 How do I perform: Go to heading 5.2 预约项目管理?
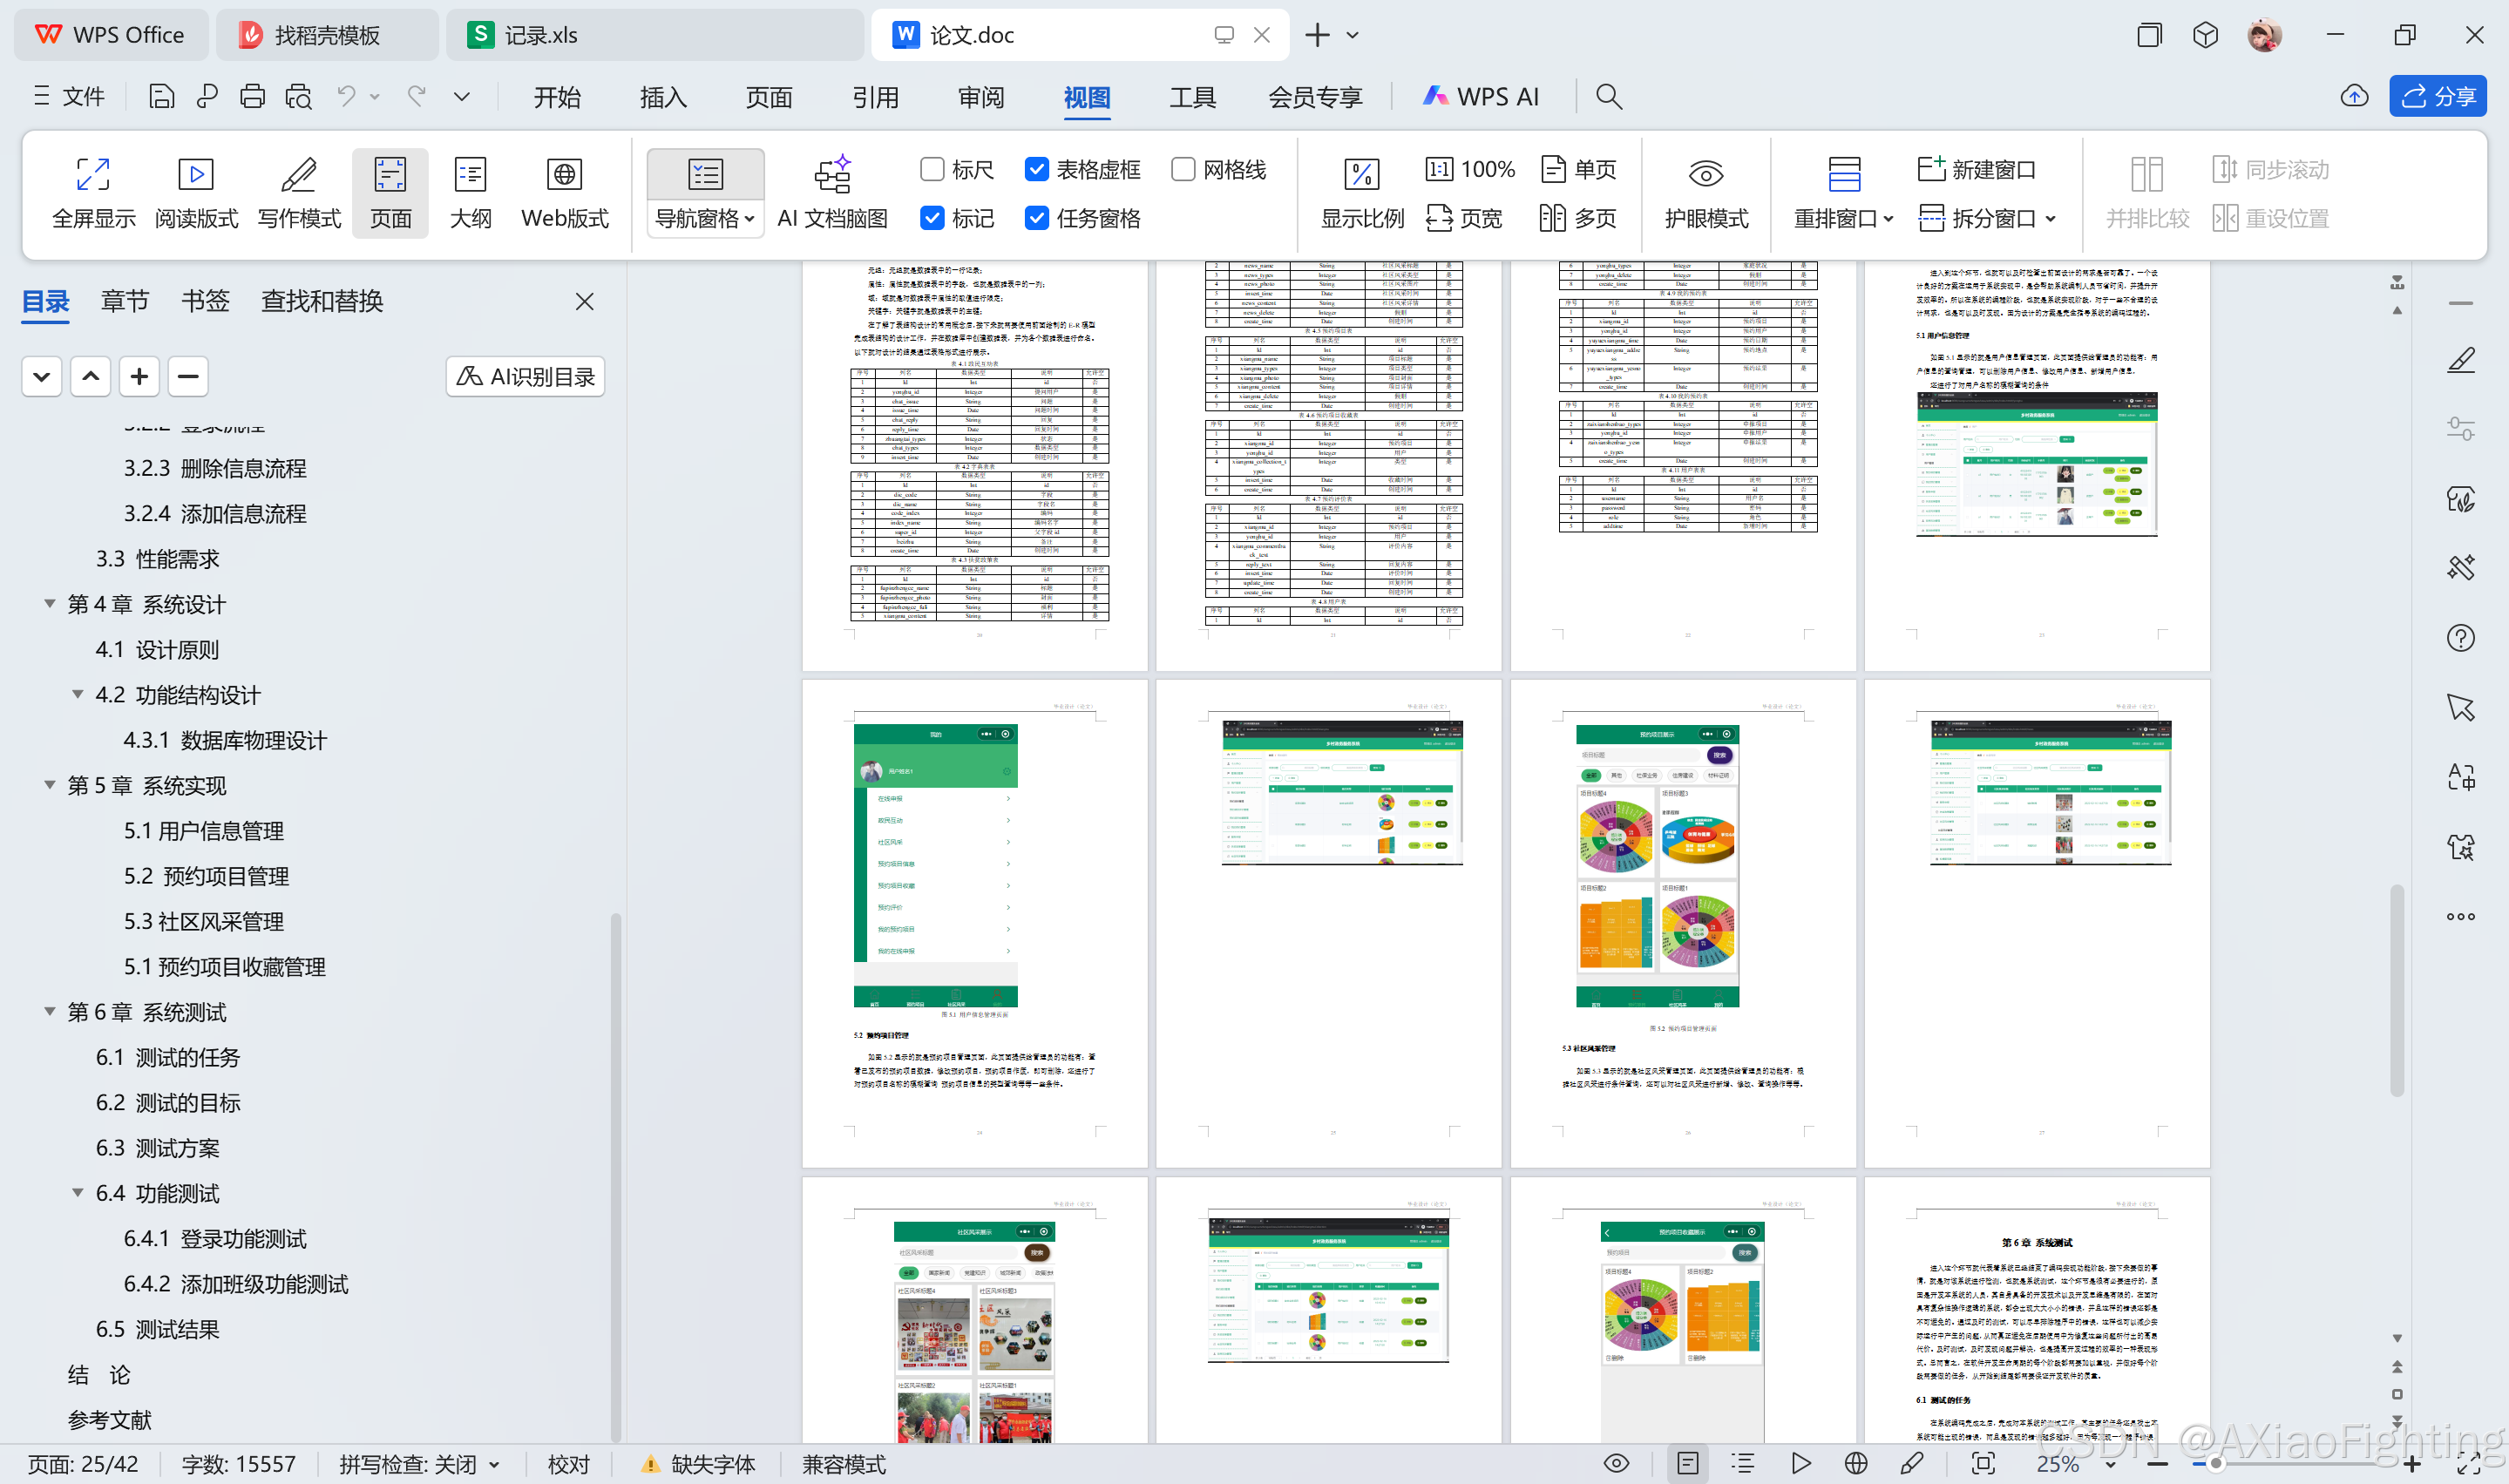(206, 876)
